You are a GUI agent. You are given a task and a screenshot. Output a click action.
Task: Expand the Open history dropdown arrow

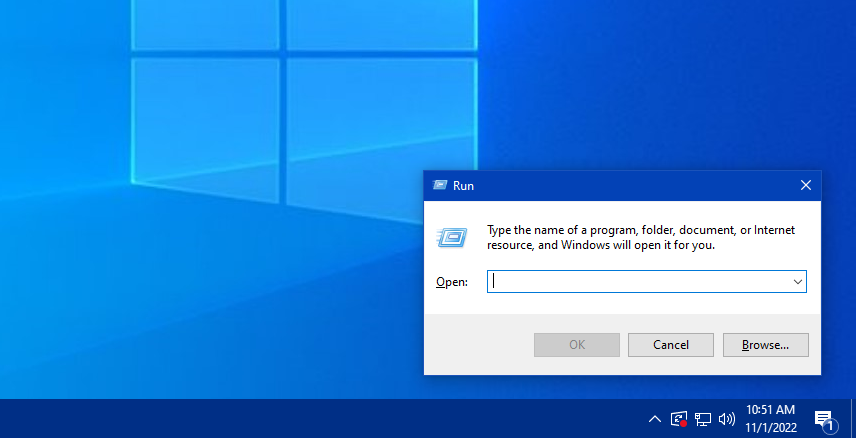798,282
